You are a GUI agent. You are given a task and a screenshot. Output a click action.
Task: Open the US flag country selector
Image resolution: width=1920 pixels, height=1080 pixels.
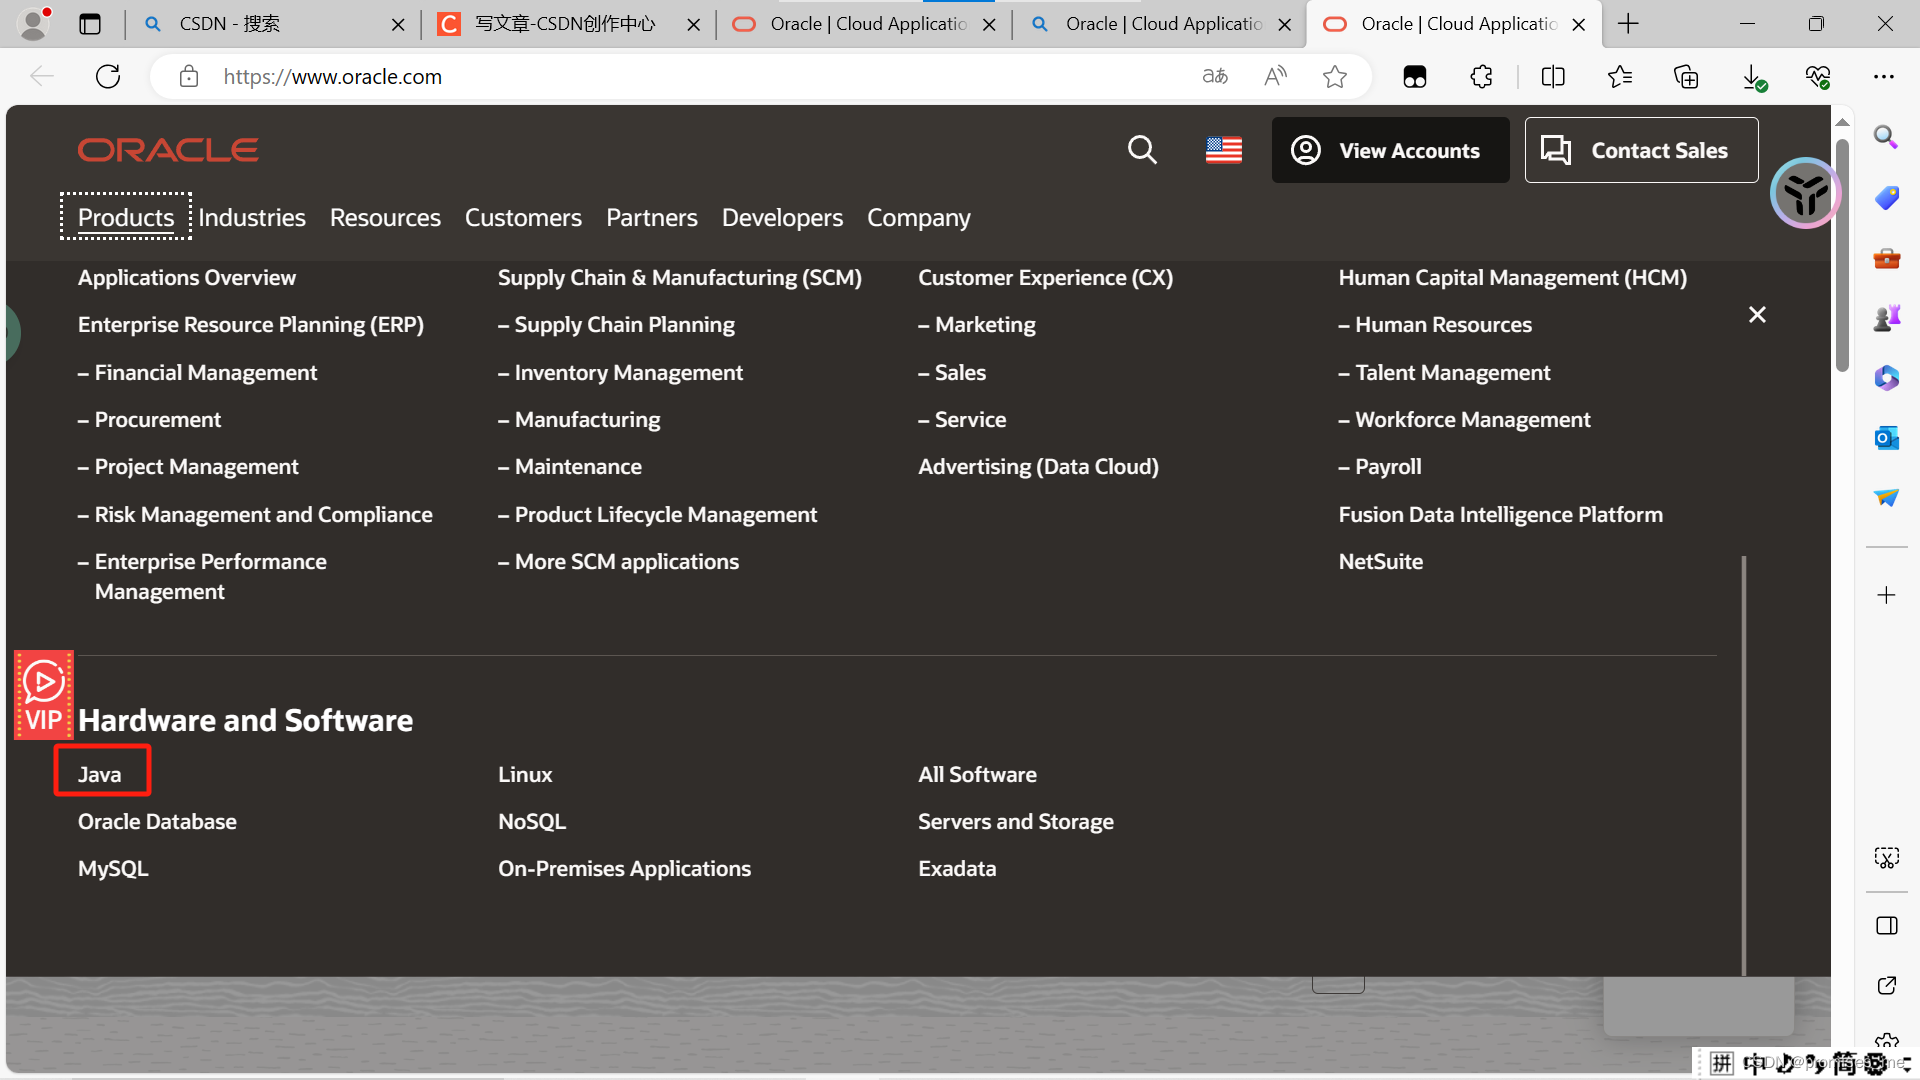click(x=1223, y=150)
